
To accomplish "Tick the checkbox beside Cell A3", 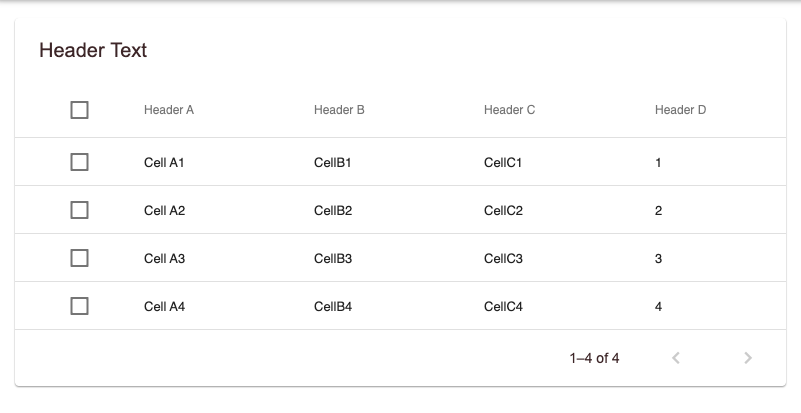I will pos(80,258).
